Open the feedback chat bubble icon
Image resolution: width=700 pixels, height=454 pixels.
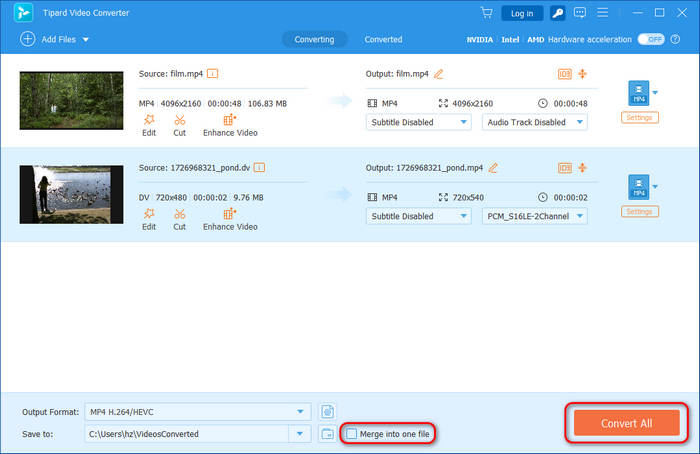click(x=581, y=13)
